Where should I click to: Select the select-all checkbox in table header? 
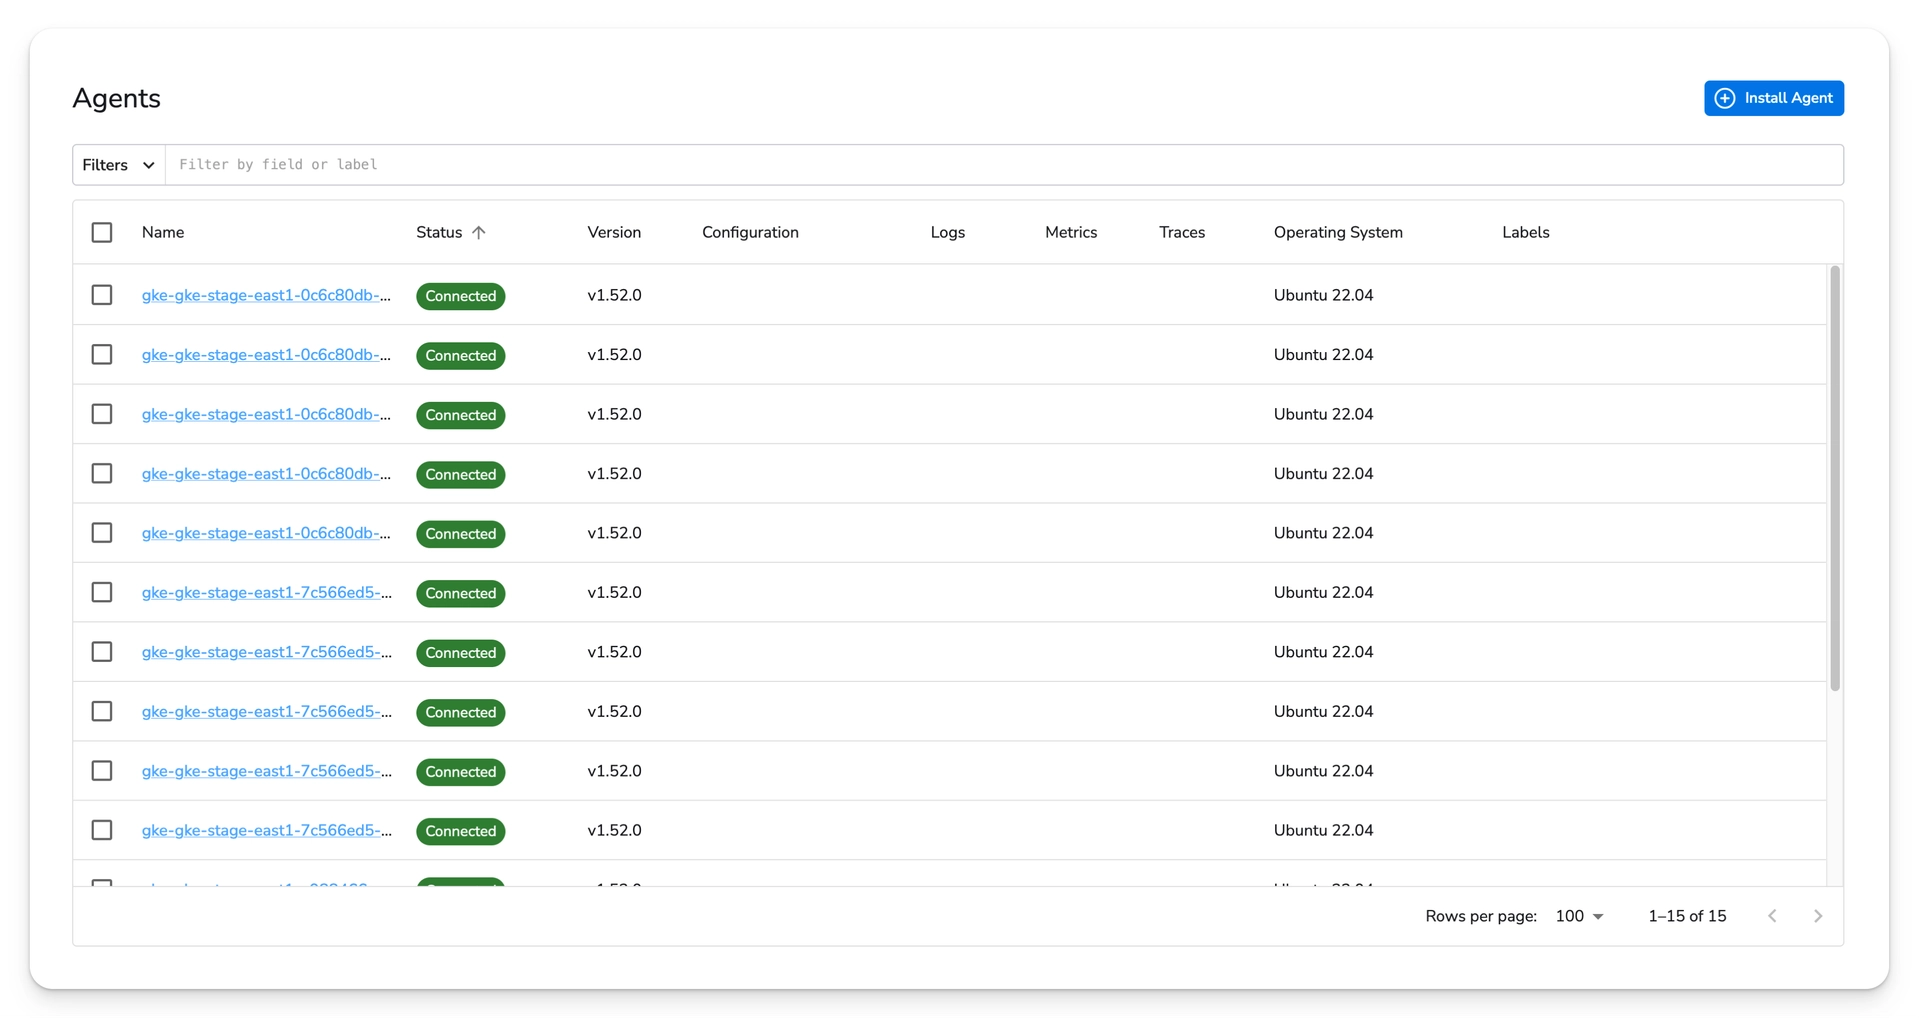[x=102, y=232]
